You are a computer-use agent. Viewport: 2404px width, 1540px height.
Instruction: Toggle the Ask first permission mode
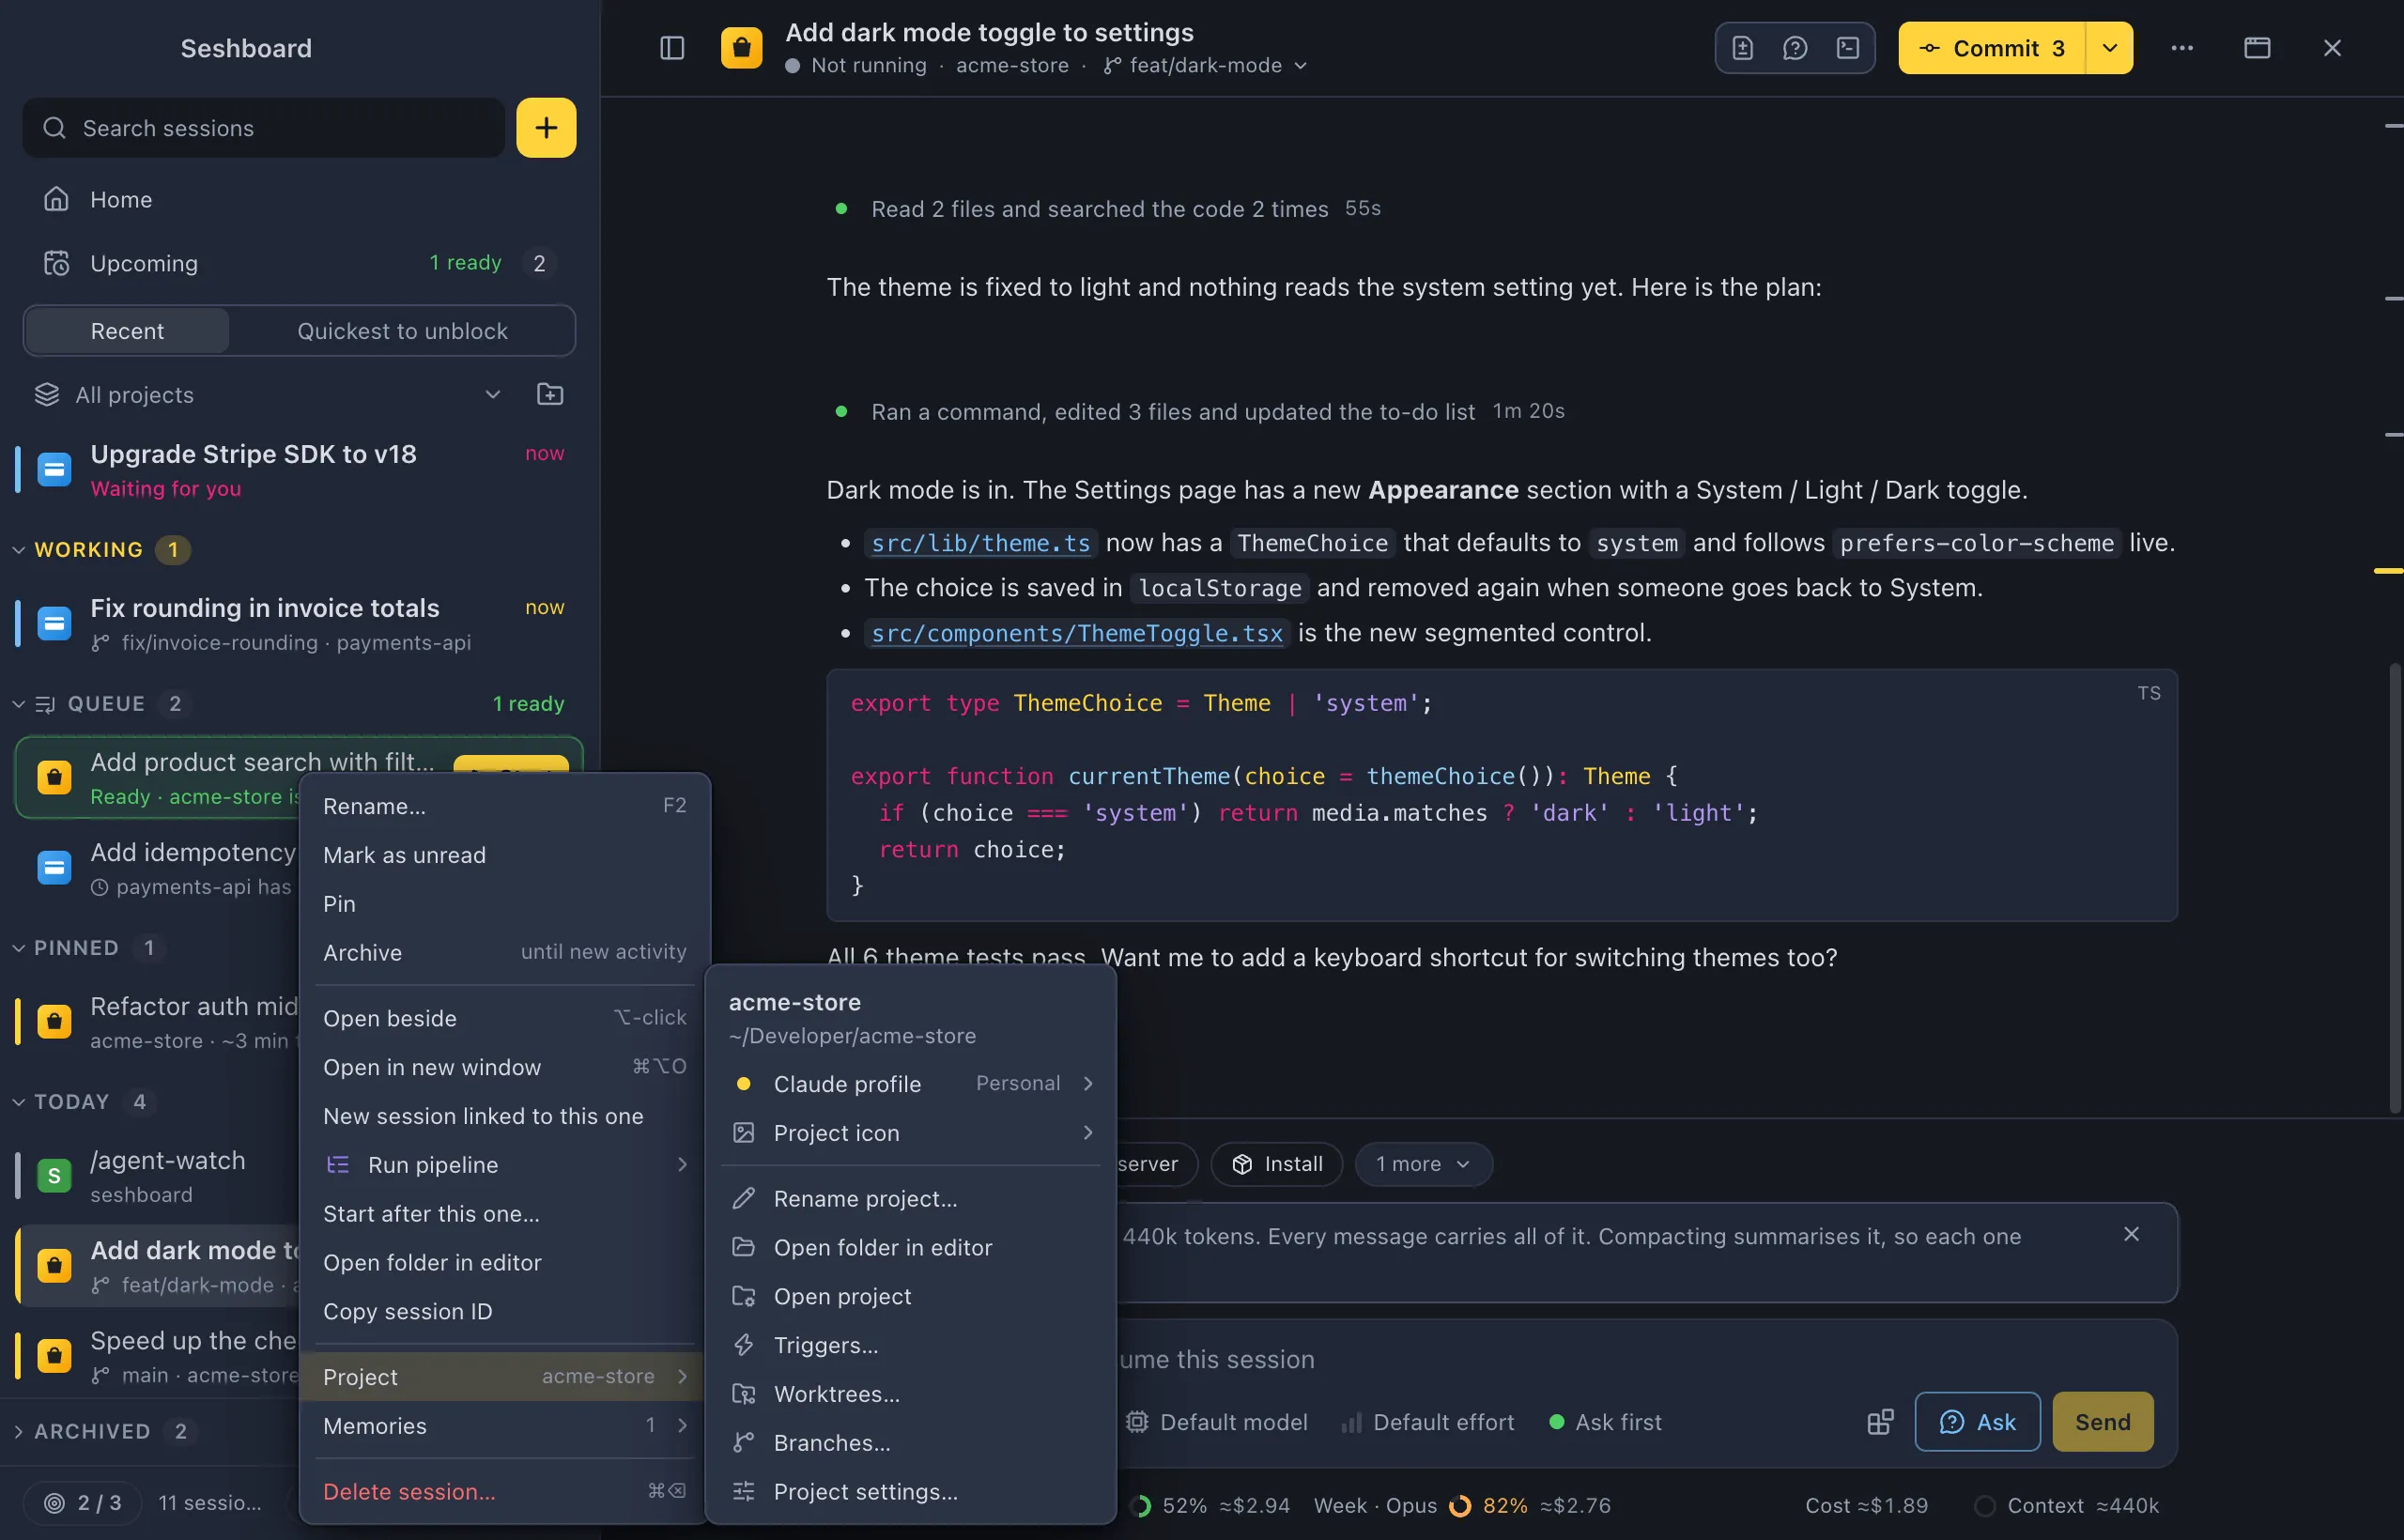coord(1605,1422)
